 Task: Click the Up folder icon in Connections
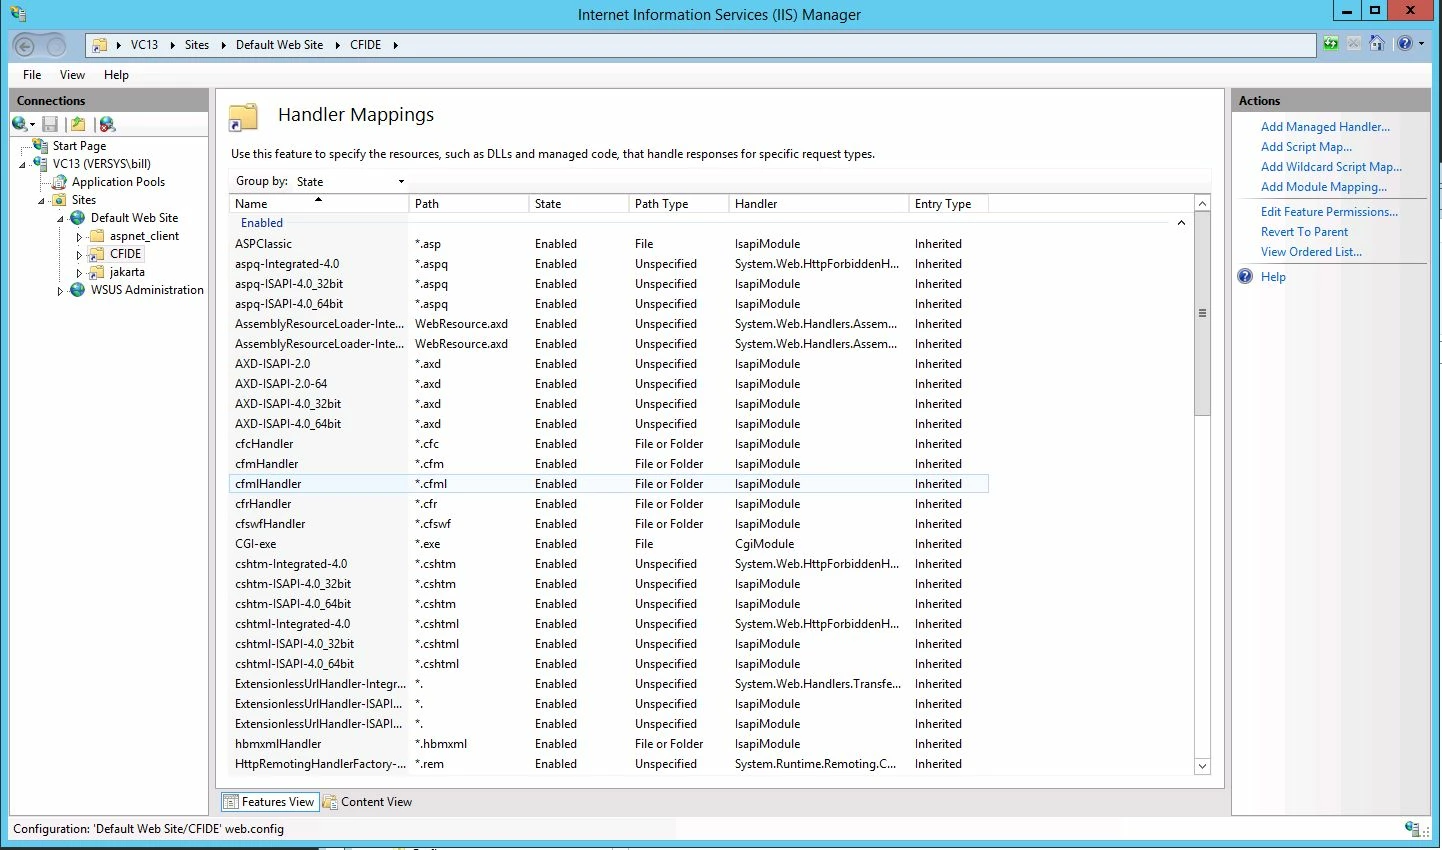pyautogui.click(x=78, y=124)
